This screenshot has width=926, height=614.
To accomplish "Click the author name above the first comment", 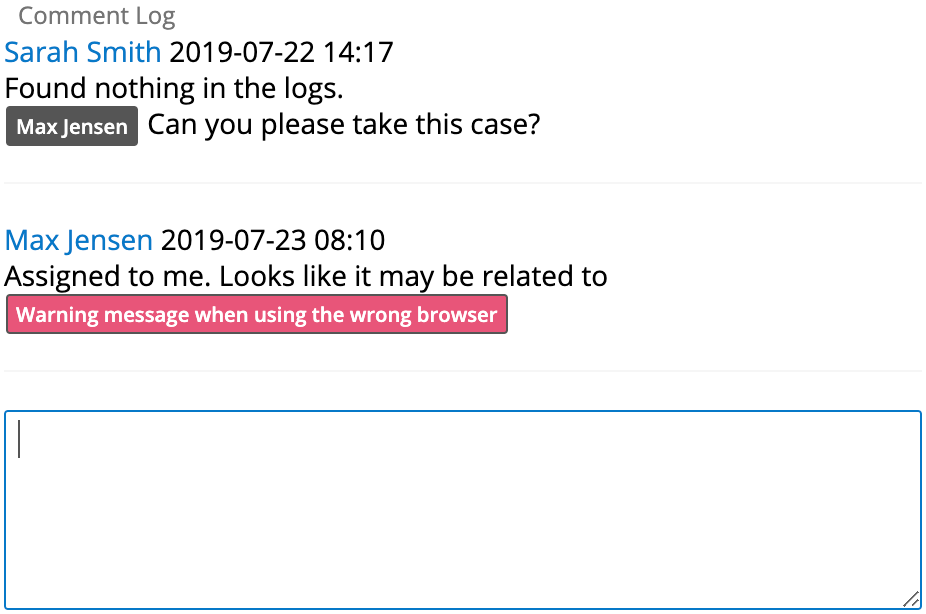I will [x=82, y=51].
